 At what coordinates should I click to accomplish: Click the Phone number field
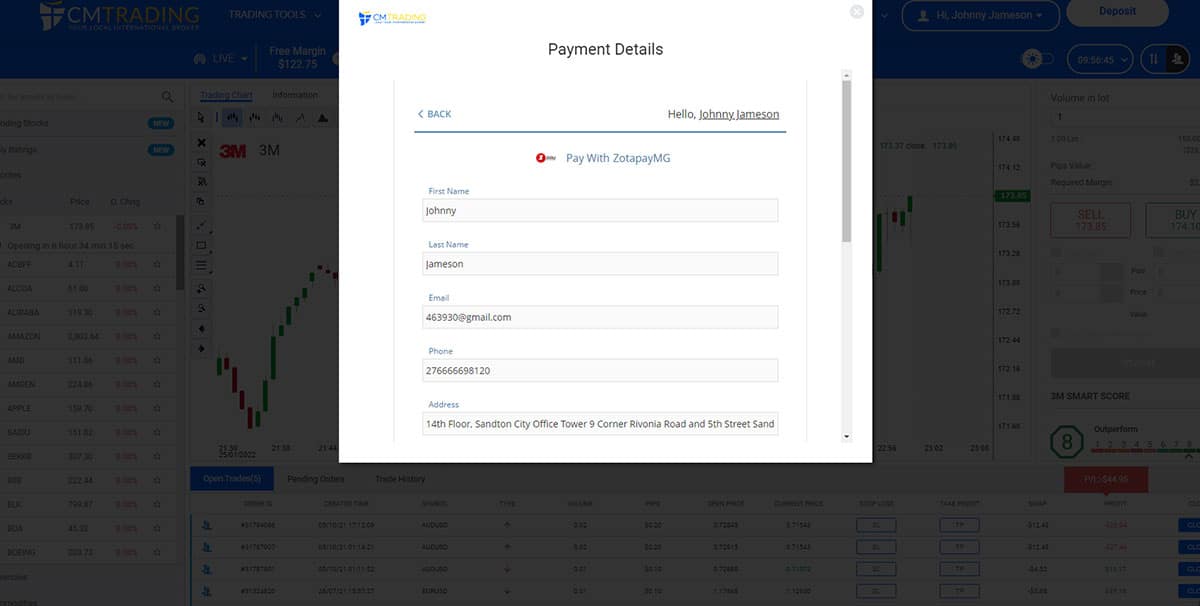point(600,370)
